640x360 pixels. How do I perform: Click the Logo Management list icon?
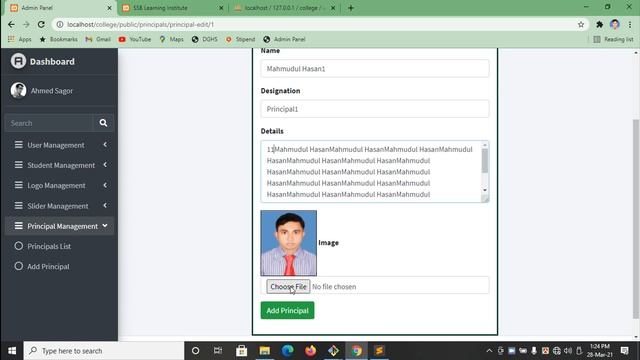[x=18, y=185]
